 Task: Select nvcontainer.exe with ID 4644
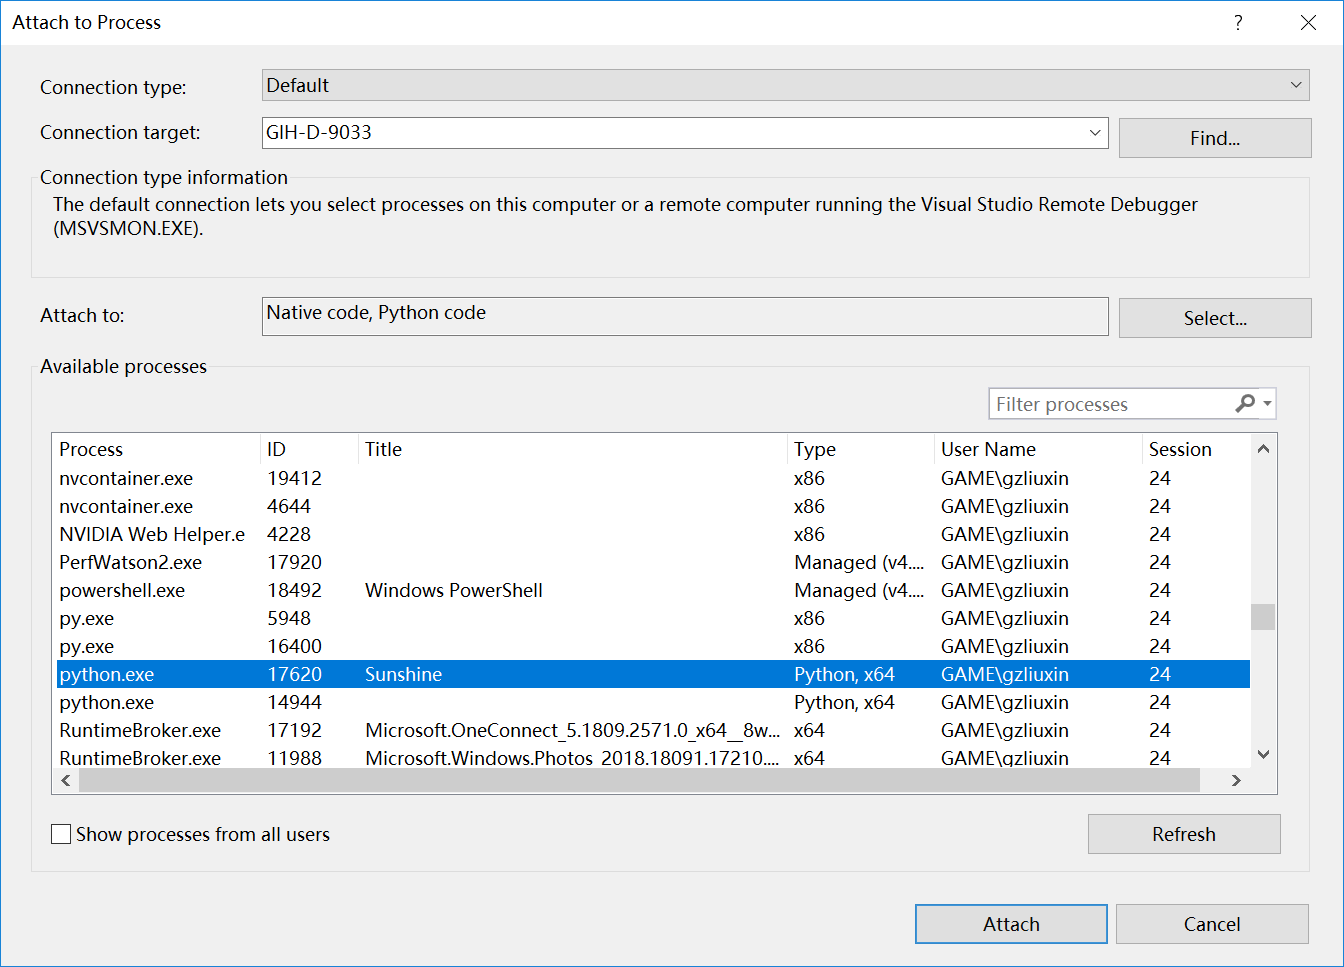651,506
